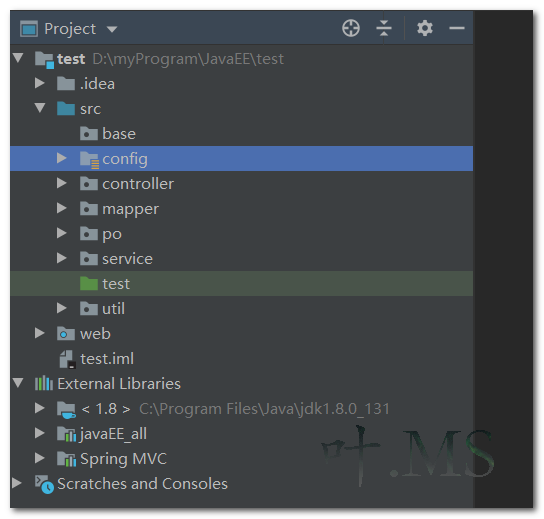Select the highlighted 'config' label
This screenshot has height=519, width=544.
125,159
